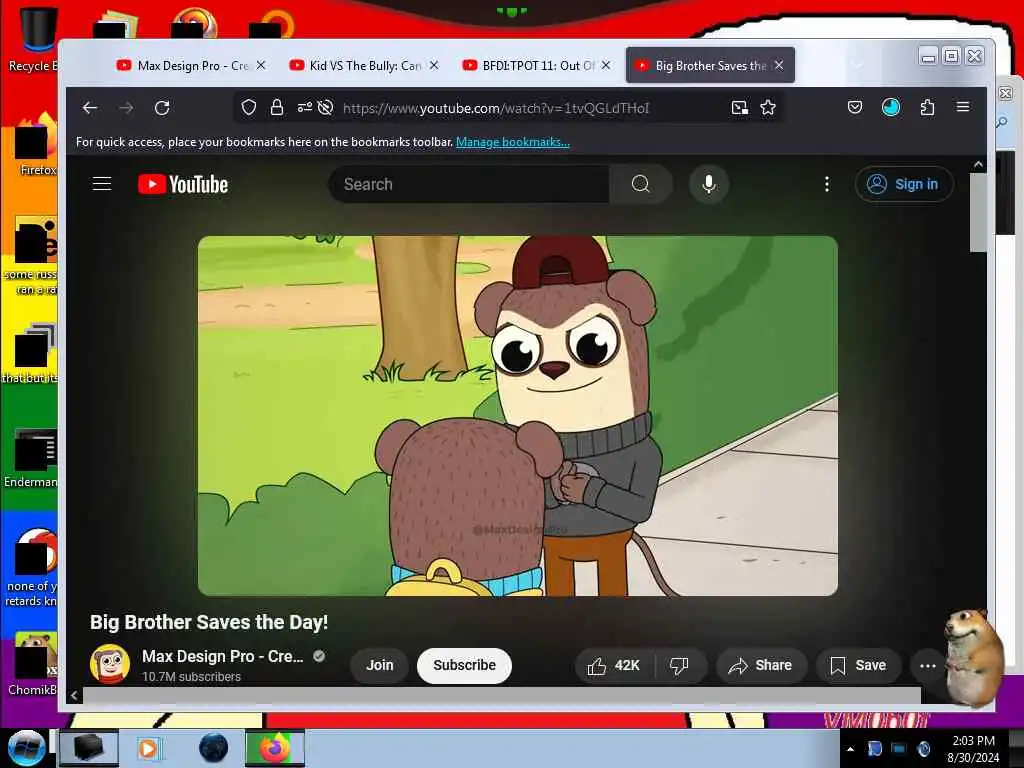Click the 10.7M subscribers text

pyautogui.click(x=191, y=677)
